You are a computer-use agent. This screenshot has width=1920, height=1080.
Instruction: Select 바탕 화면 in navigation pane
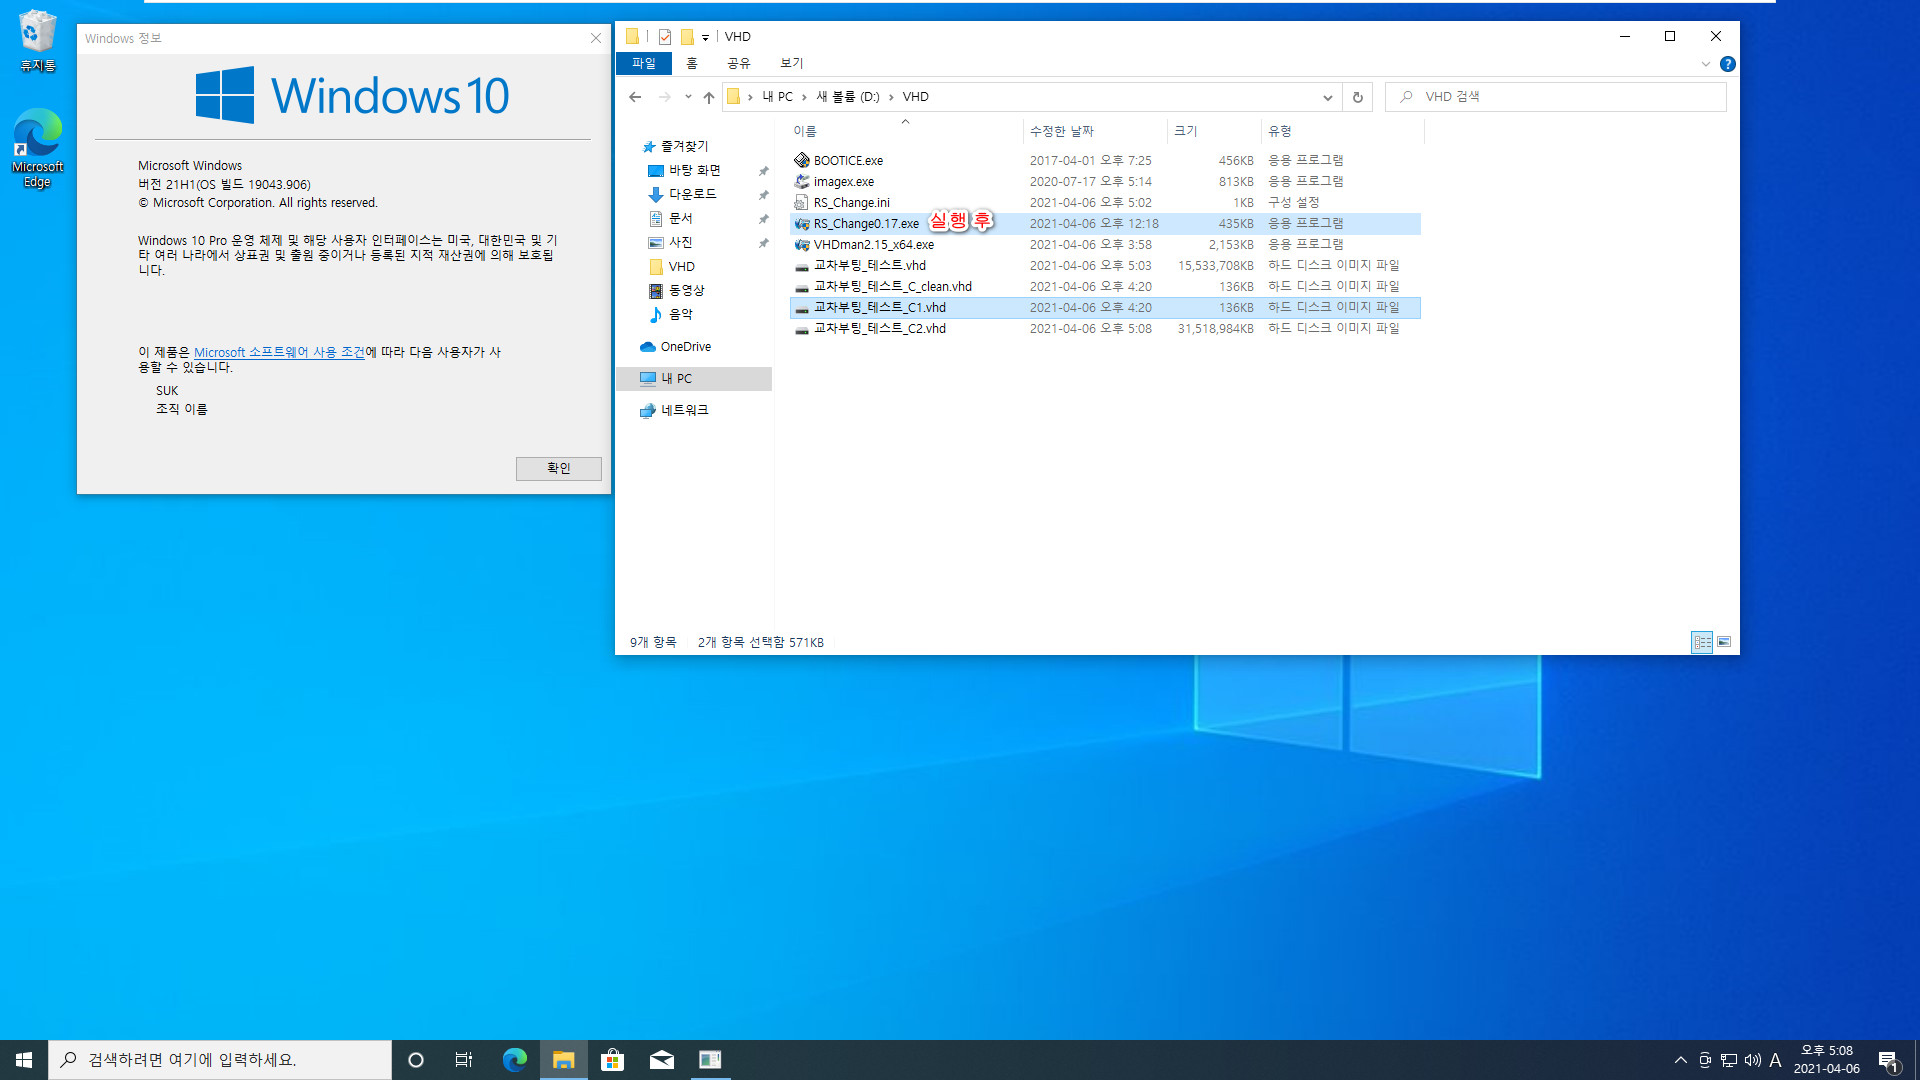click(694, 171)
